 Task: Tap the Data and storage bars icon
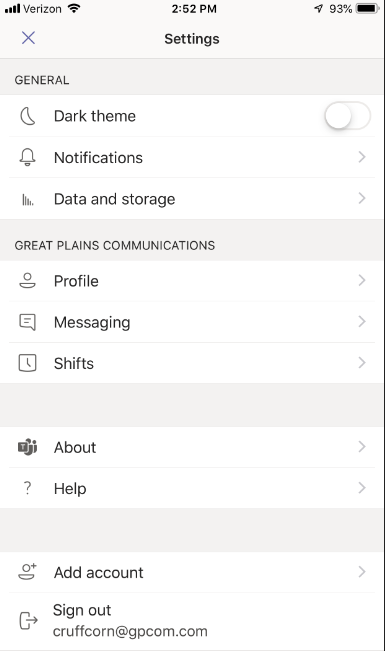[27, 200]
